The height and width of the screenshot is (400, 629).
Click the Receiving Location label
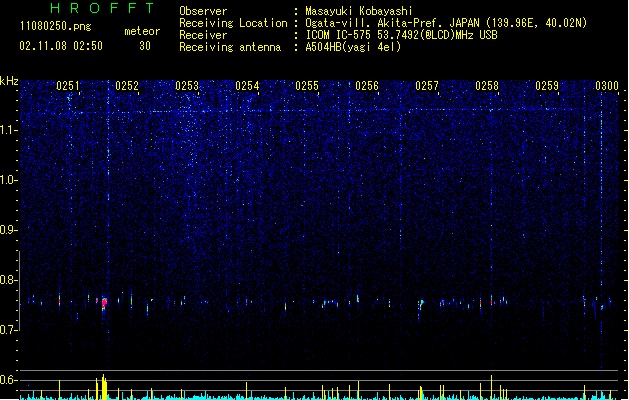point(233,23)
